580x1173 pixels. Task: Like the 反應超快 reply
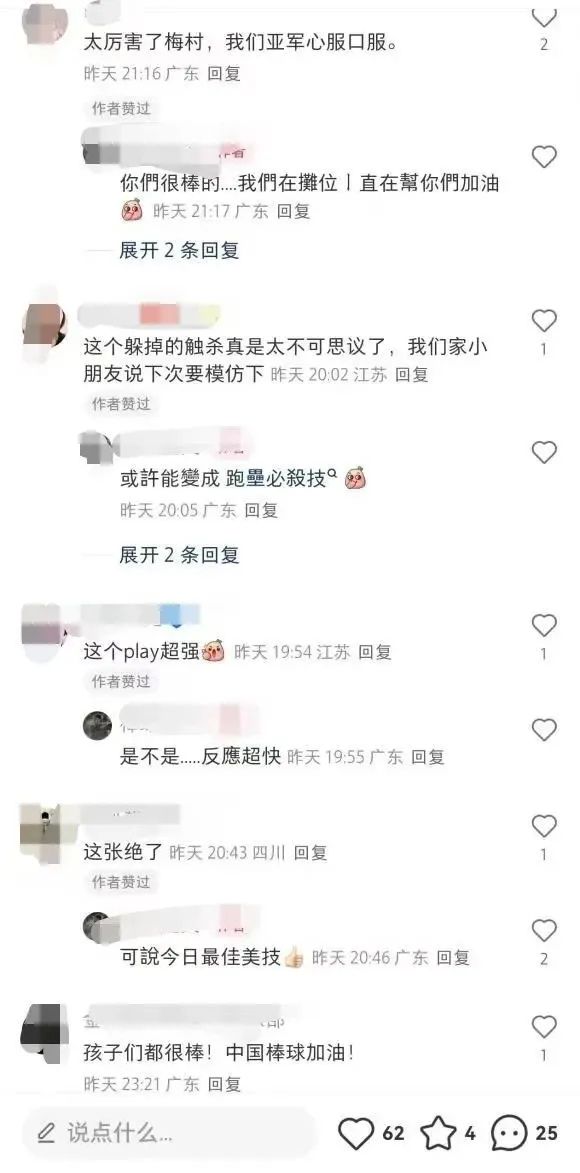[x=544, y=730]
